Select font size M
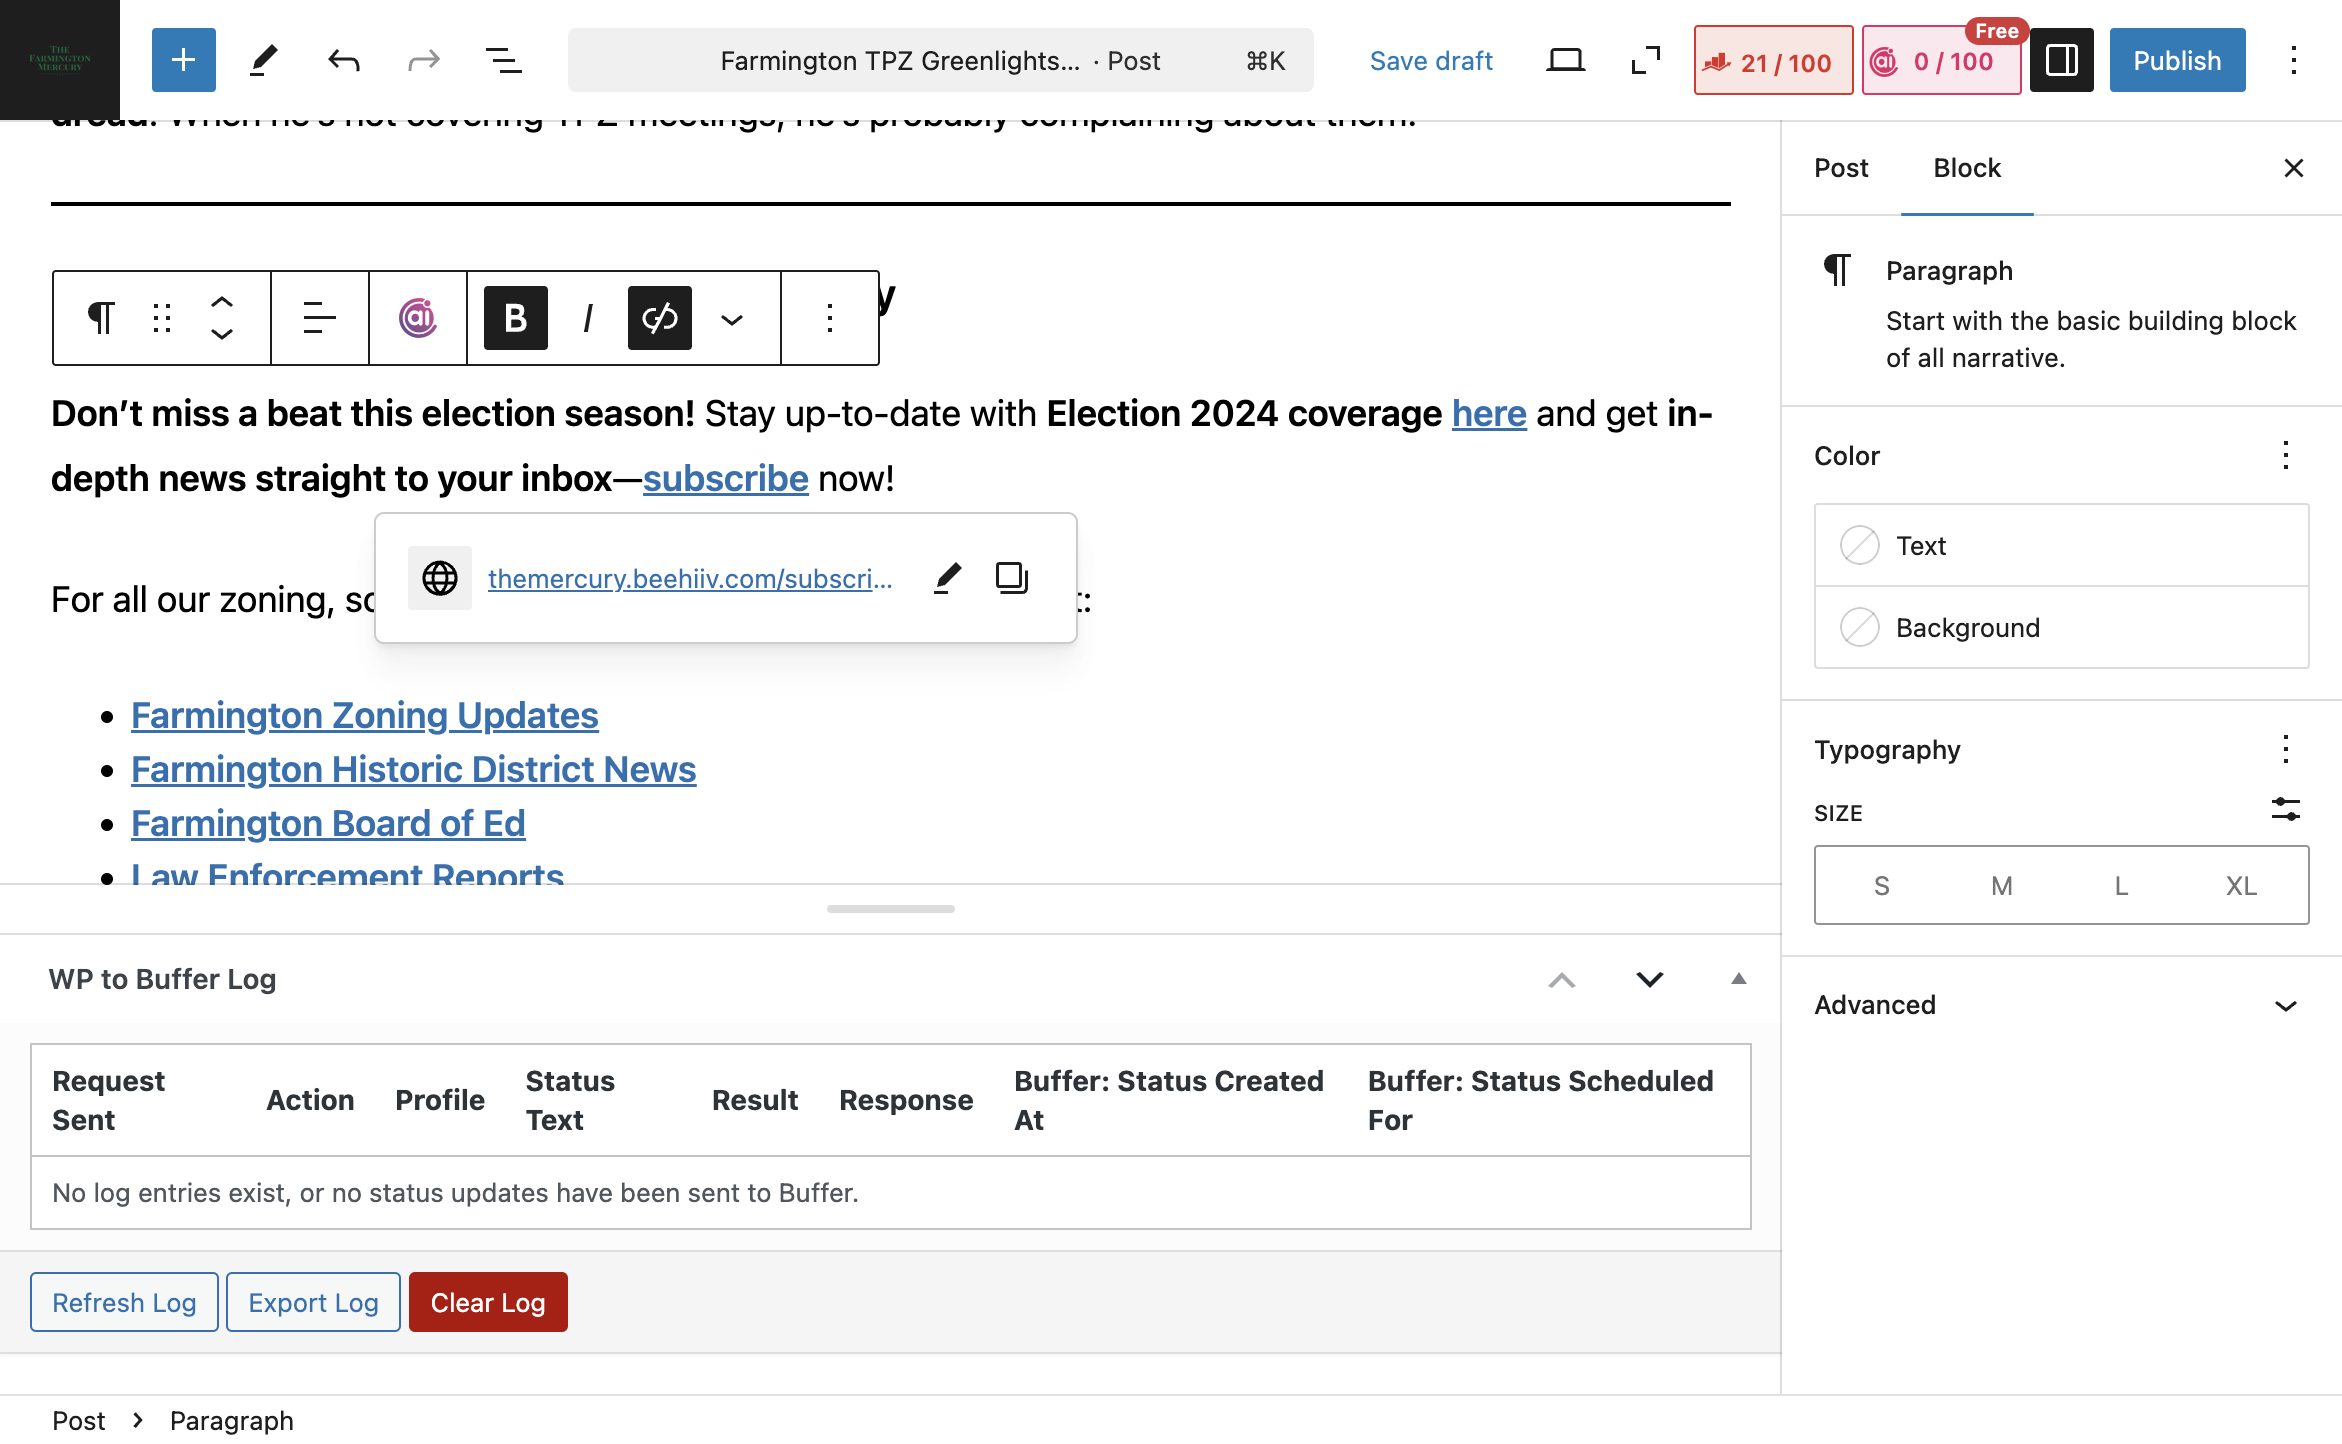Image resolution: width=2342 pixels, height=1444 pixels. coord(2001,886)
